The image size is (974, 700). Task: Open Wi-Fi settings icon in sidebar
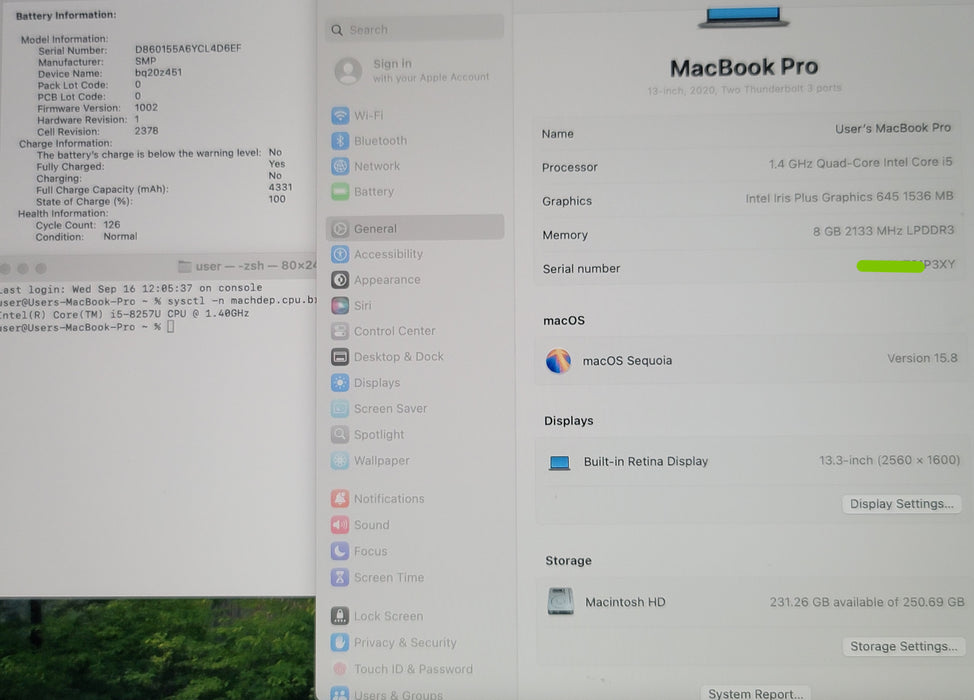point(340,116)
